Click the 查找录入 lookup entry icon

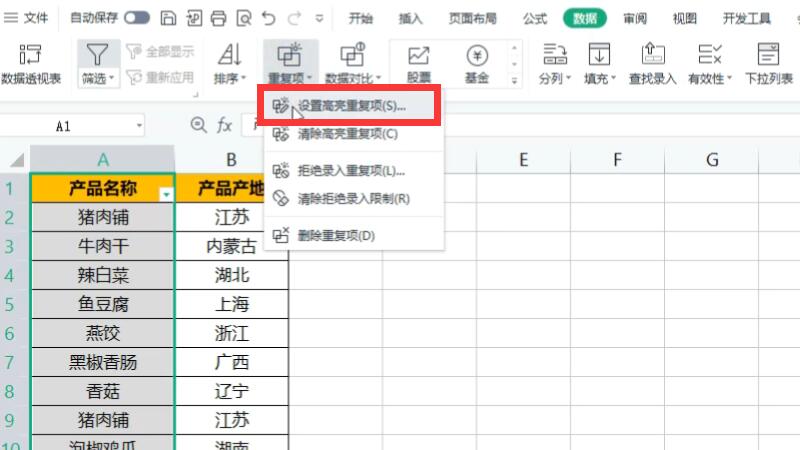[652, 55]
